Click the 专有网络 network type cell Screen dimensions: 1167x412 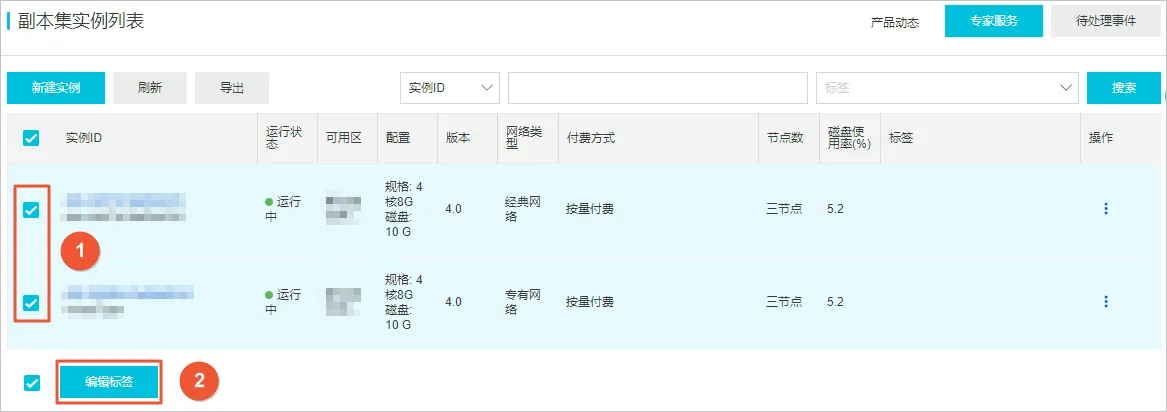[523, 301]
